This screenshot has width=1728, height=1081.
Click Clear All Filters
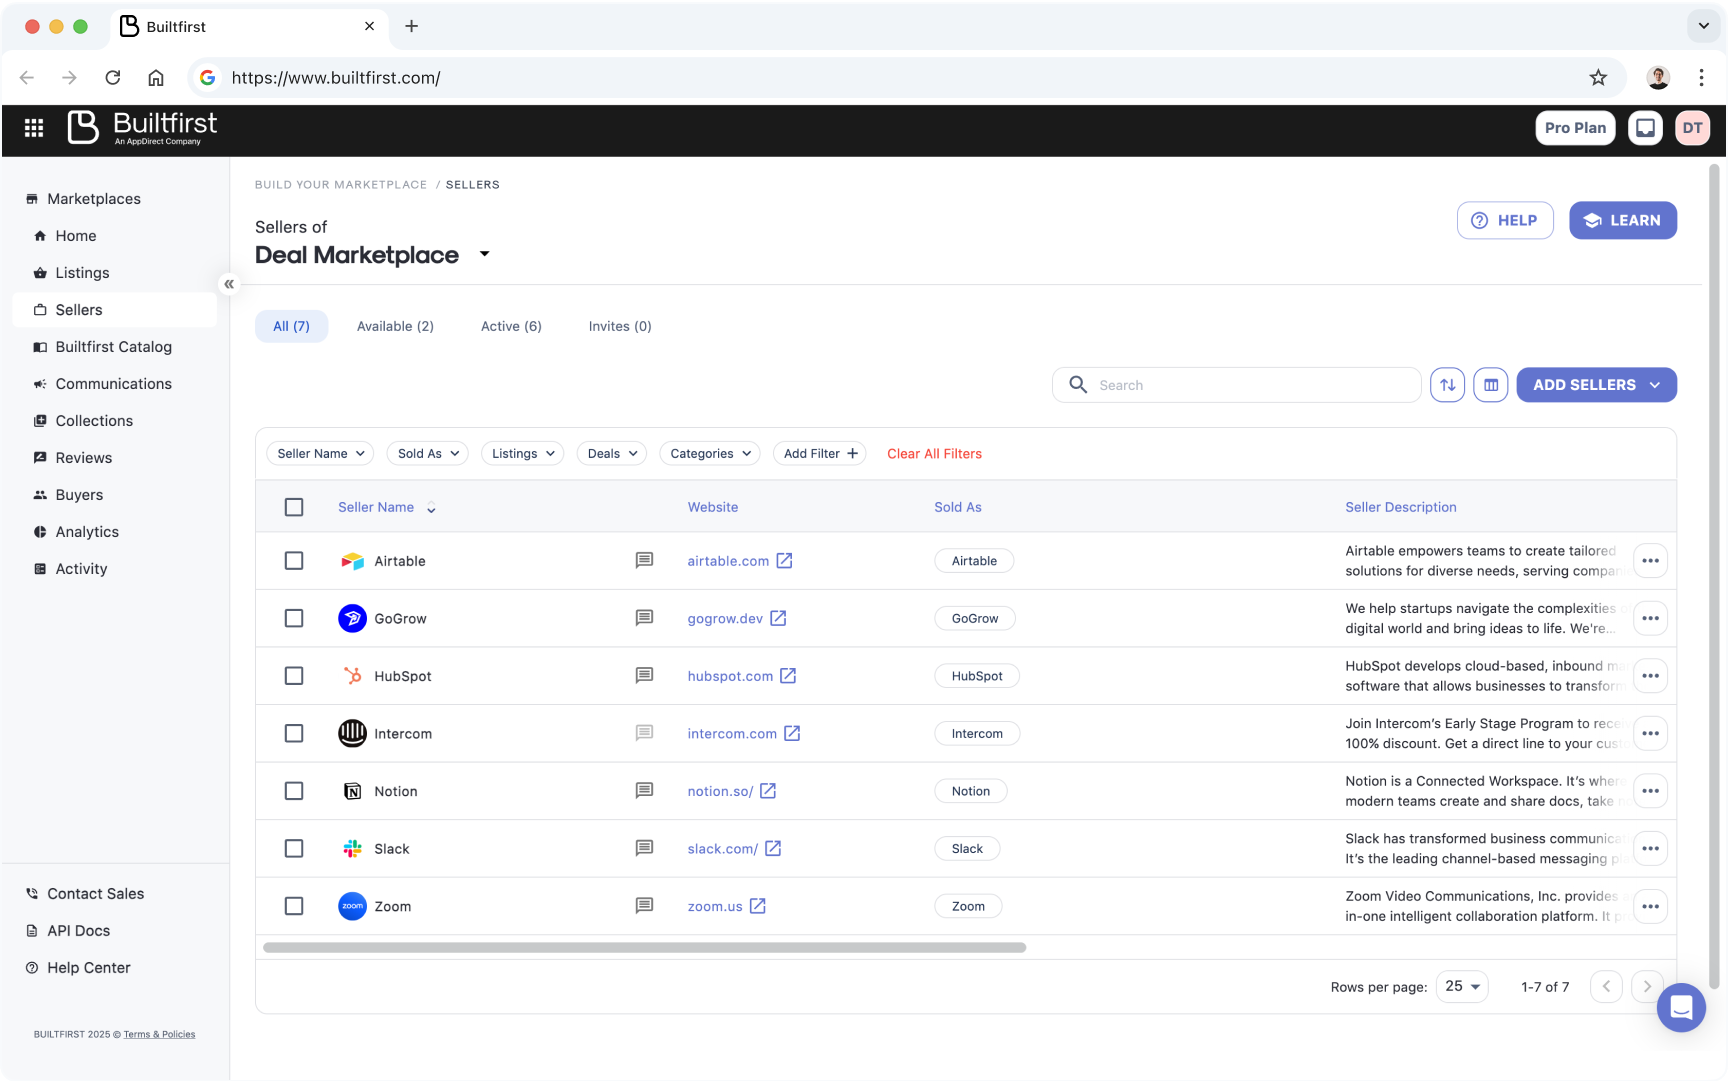(934, 453)
